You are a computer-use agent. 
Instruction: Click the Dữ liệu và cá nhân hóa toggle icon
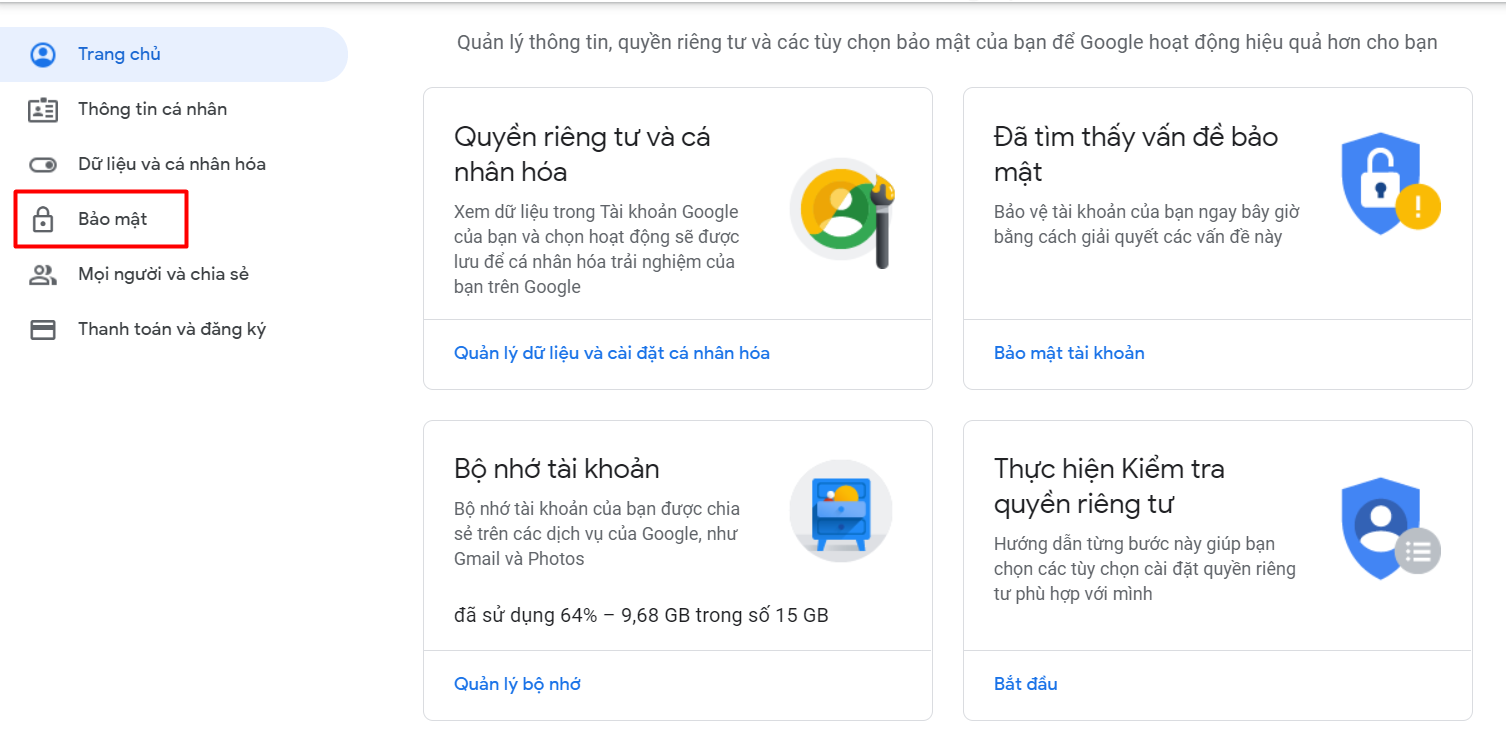point(43,165)
